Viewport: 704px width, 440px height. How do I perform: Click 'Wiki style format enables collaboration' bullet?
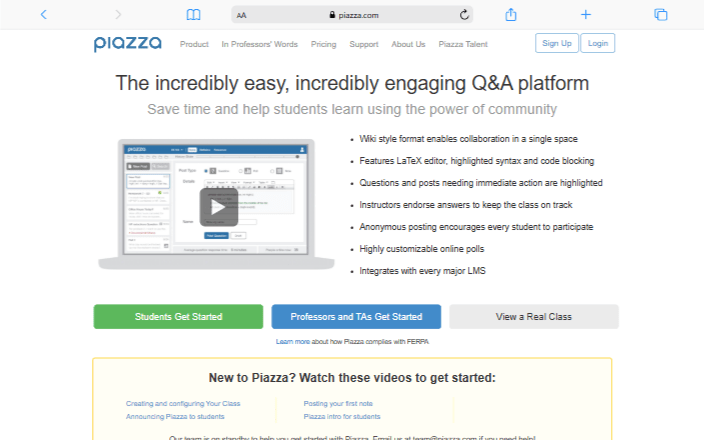468,139
